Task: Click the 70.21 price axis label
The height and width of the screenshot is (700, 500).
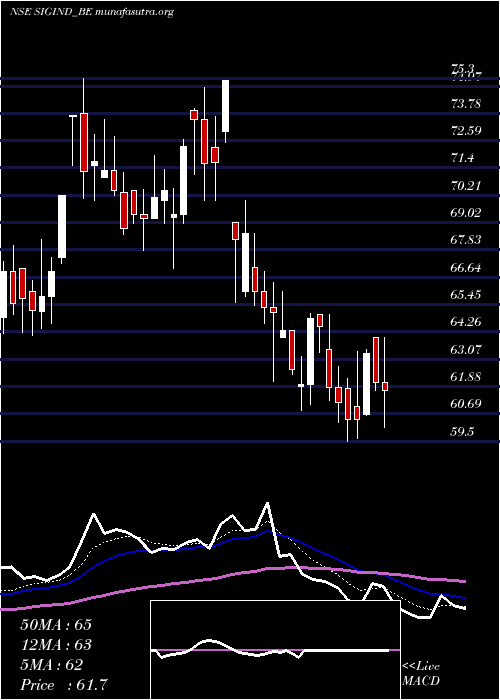Action: coord(466,185)
